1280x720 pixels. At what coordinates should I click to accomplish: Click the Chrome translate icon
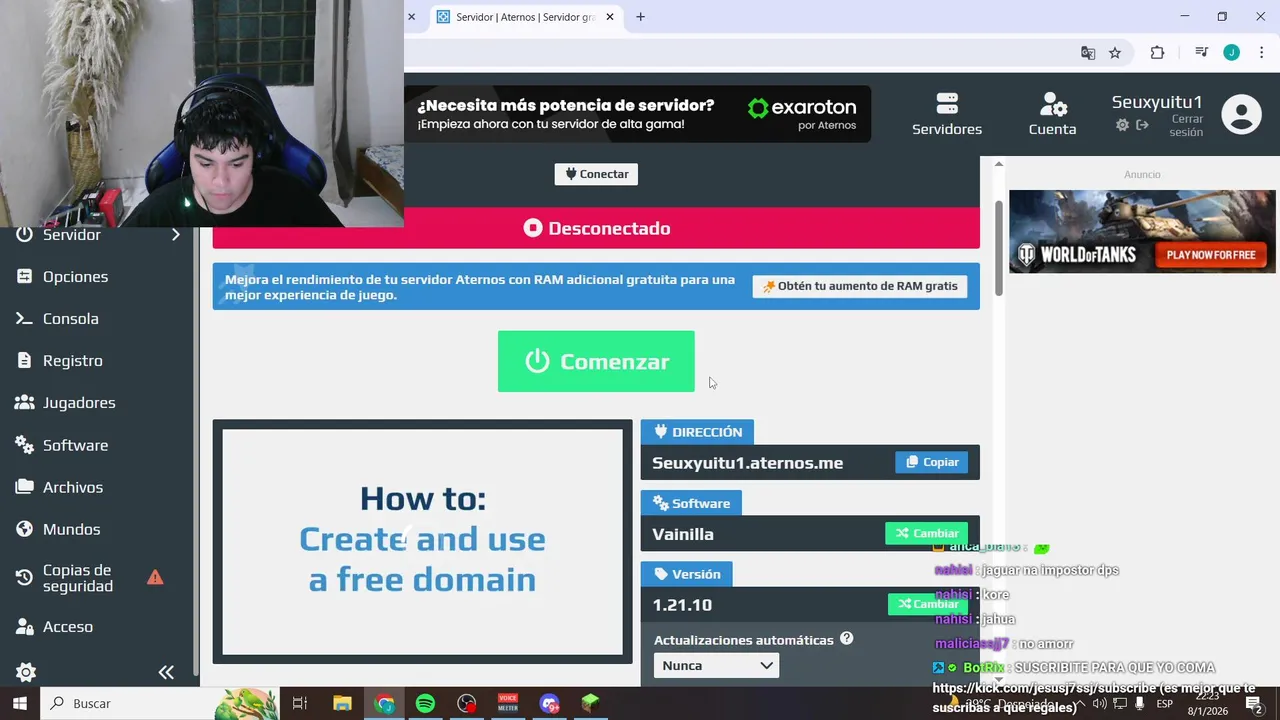1088,53
